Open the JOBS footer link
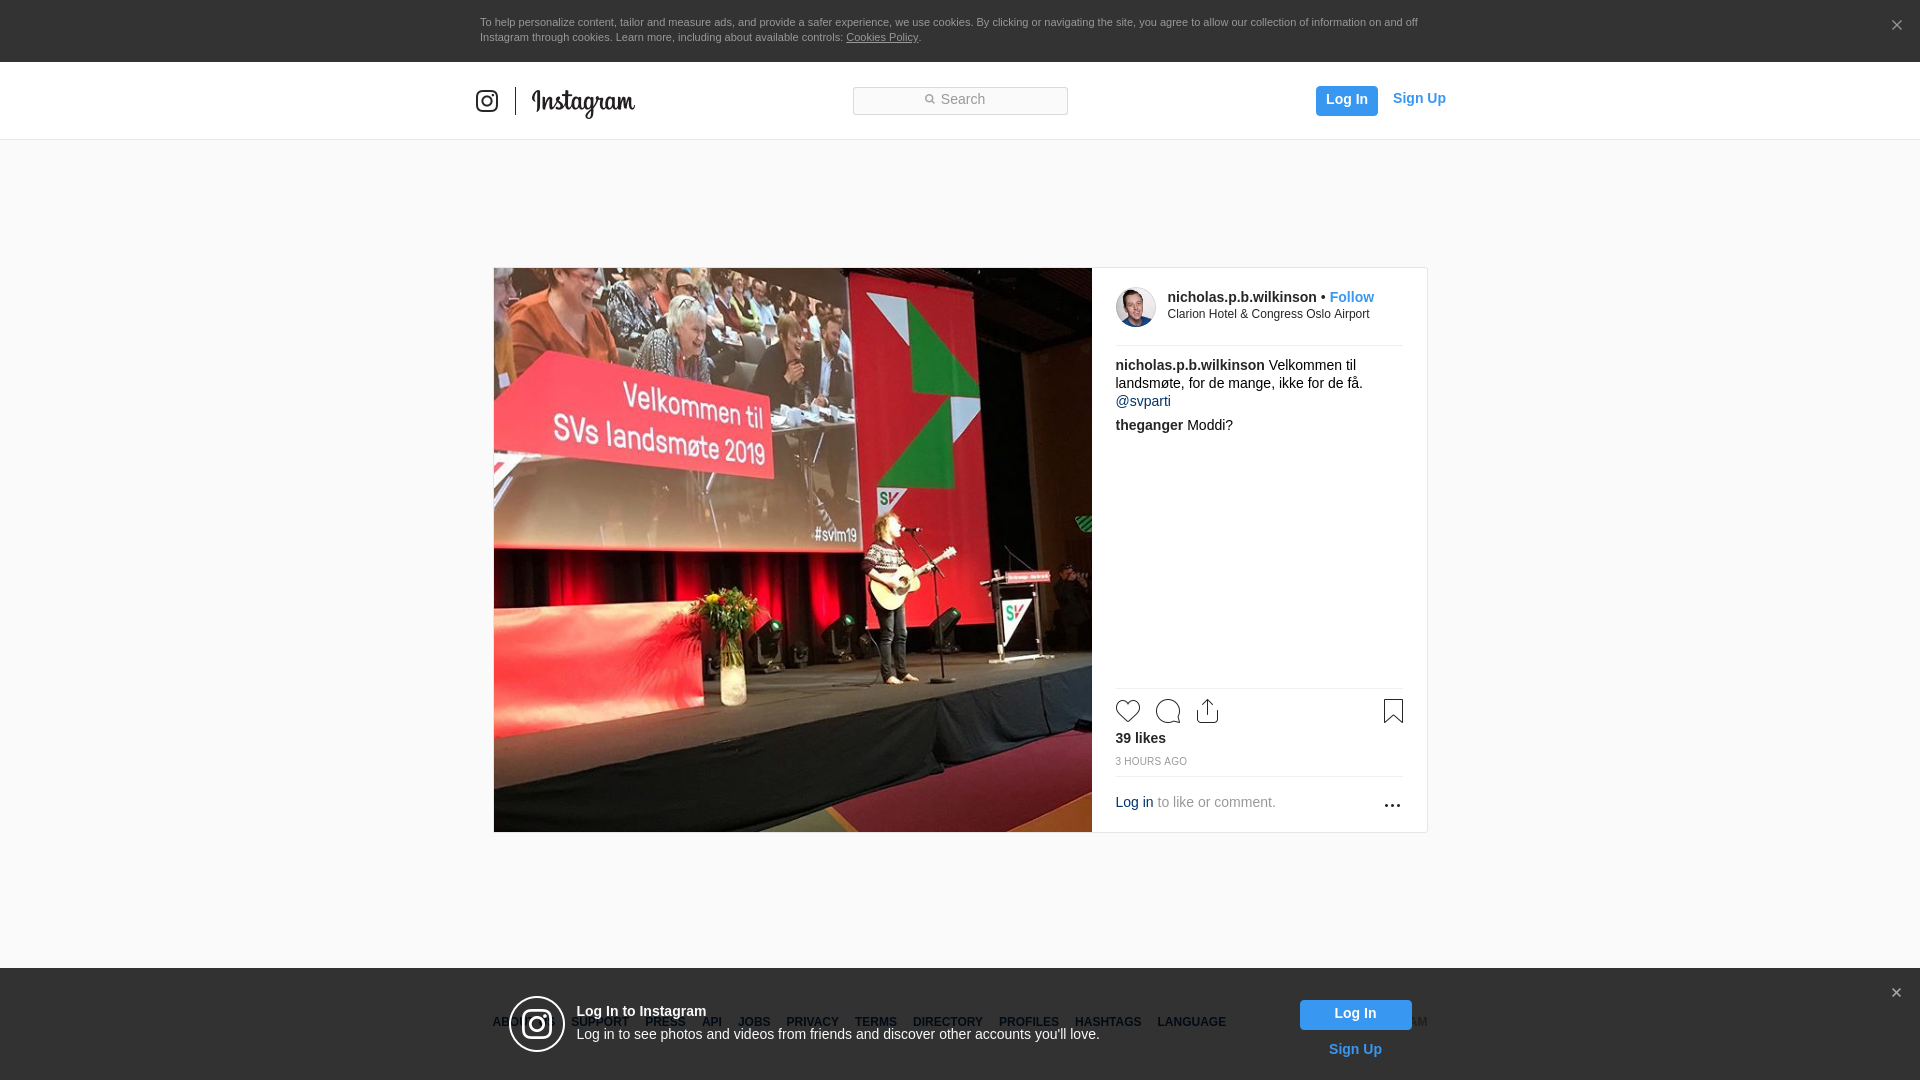Viewport: 1920px width, 1080px height. coord(754,1022)
